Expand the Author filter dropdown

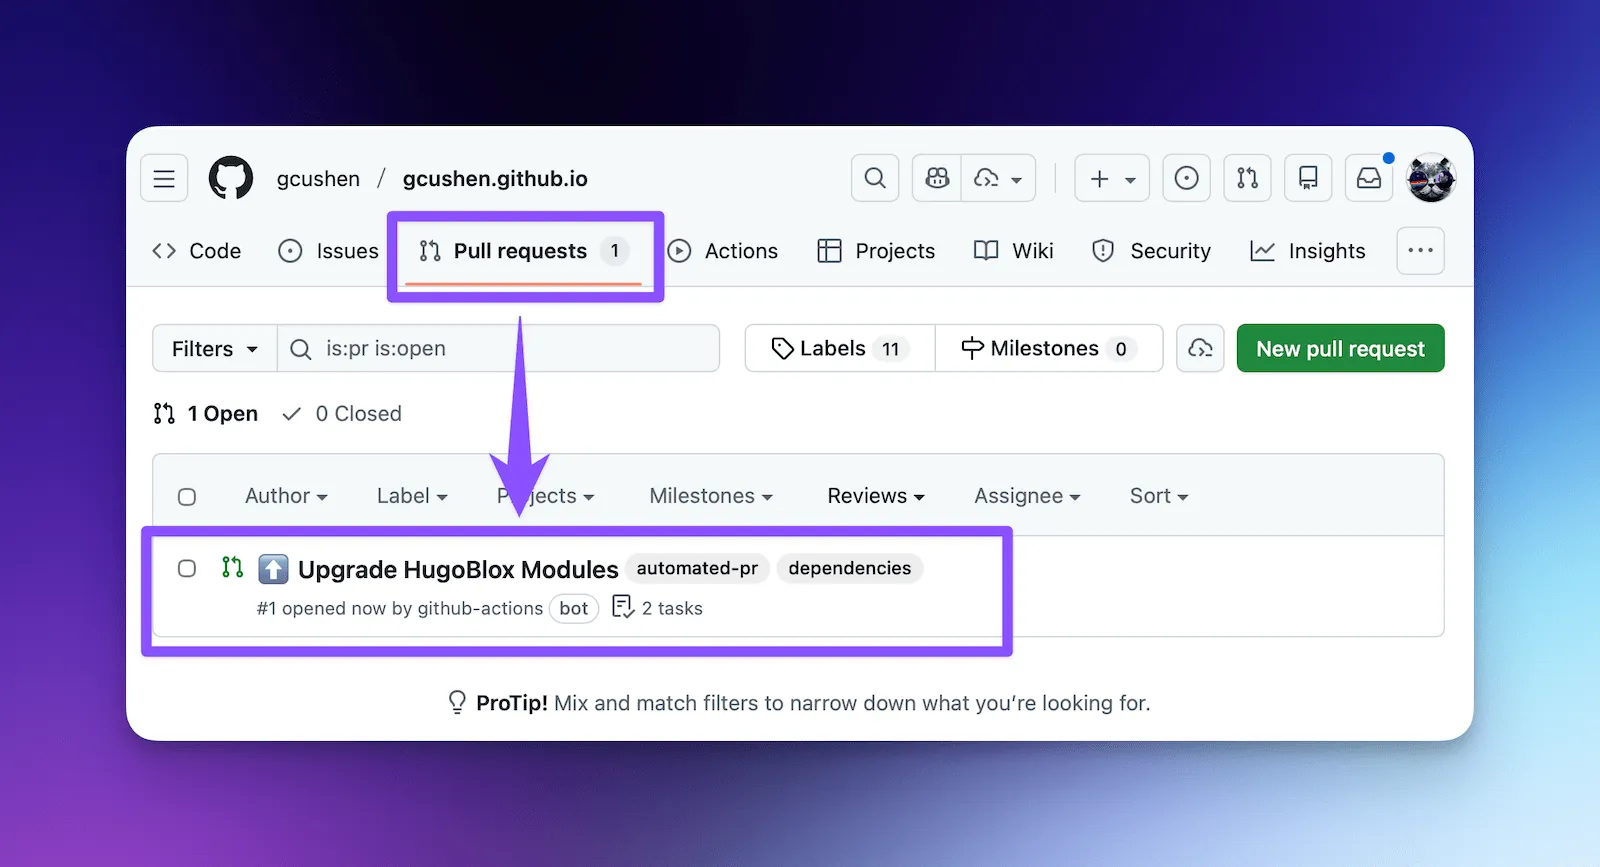tap(286, 496)
